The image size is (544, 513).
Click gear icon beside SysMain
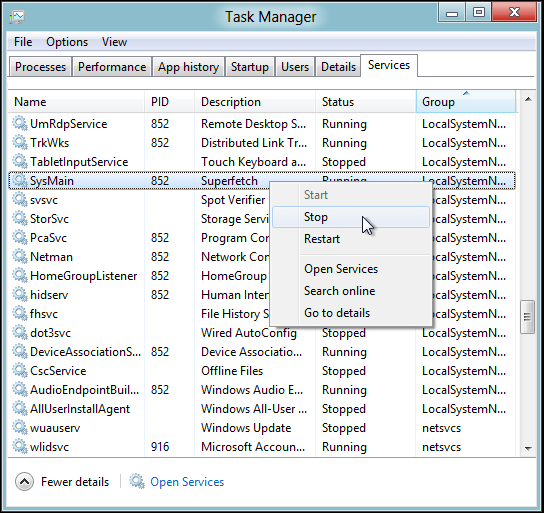tap(20, 180)
